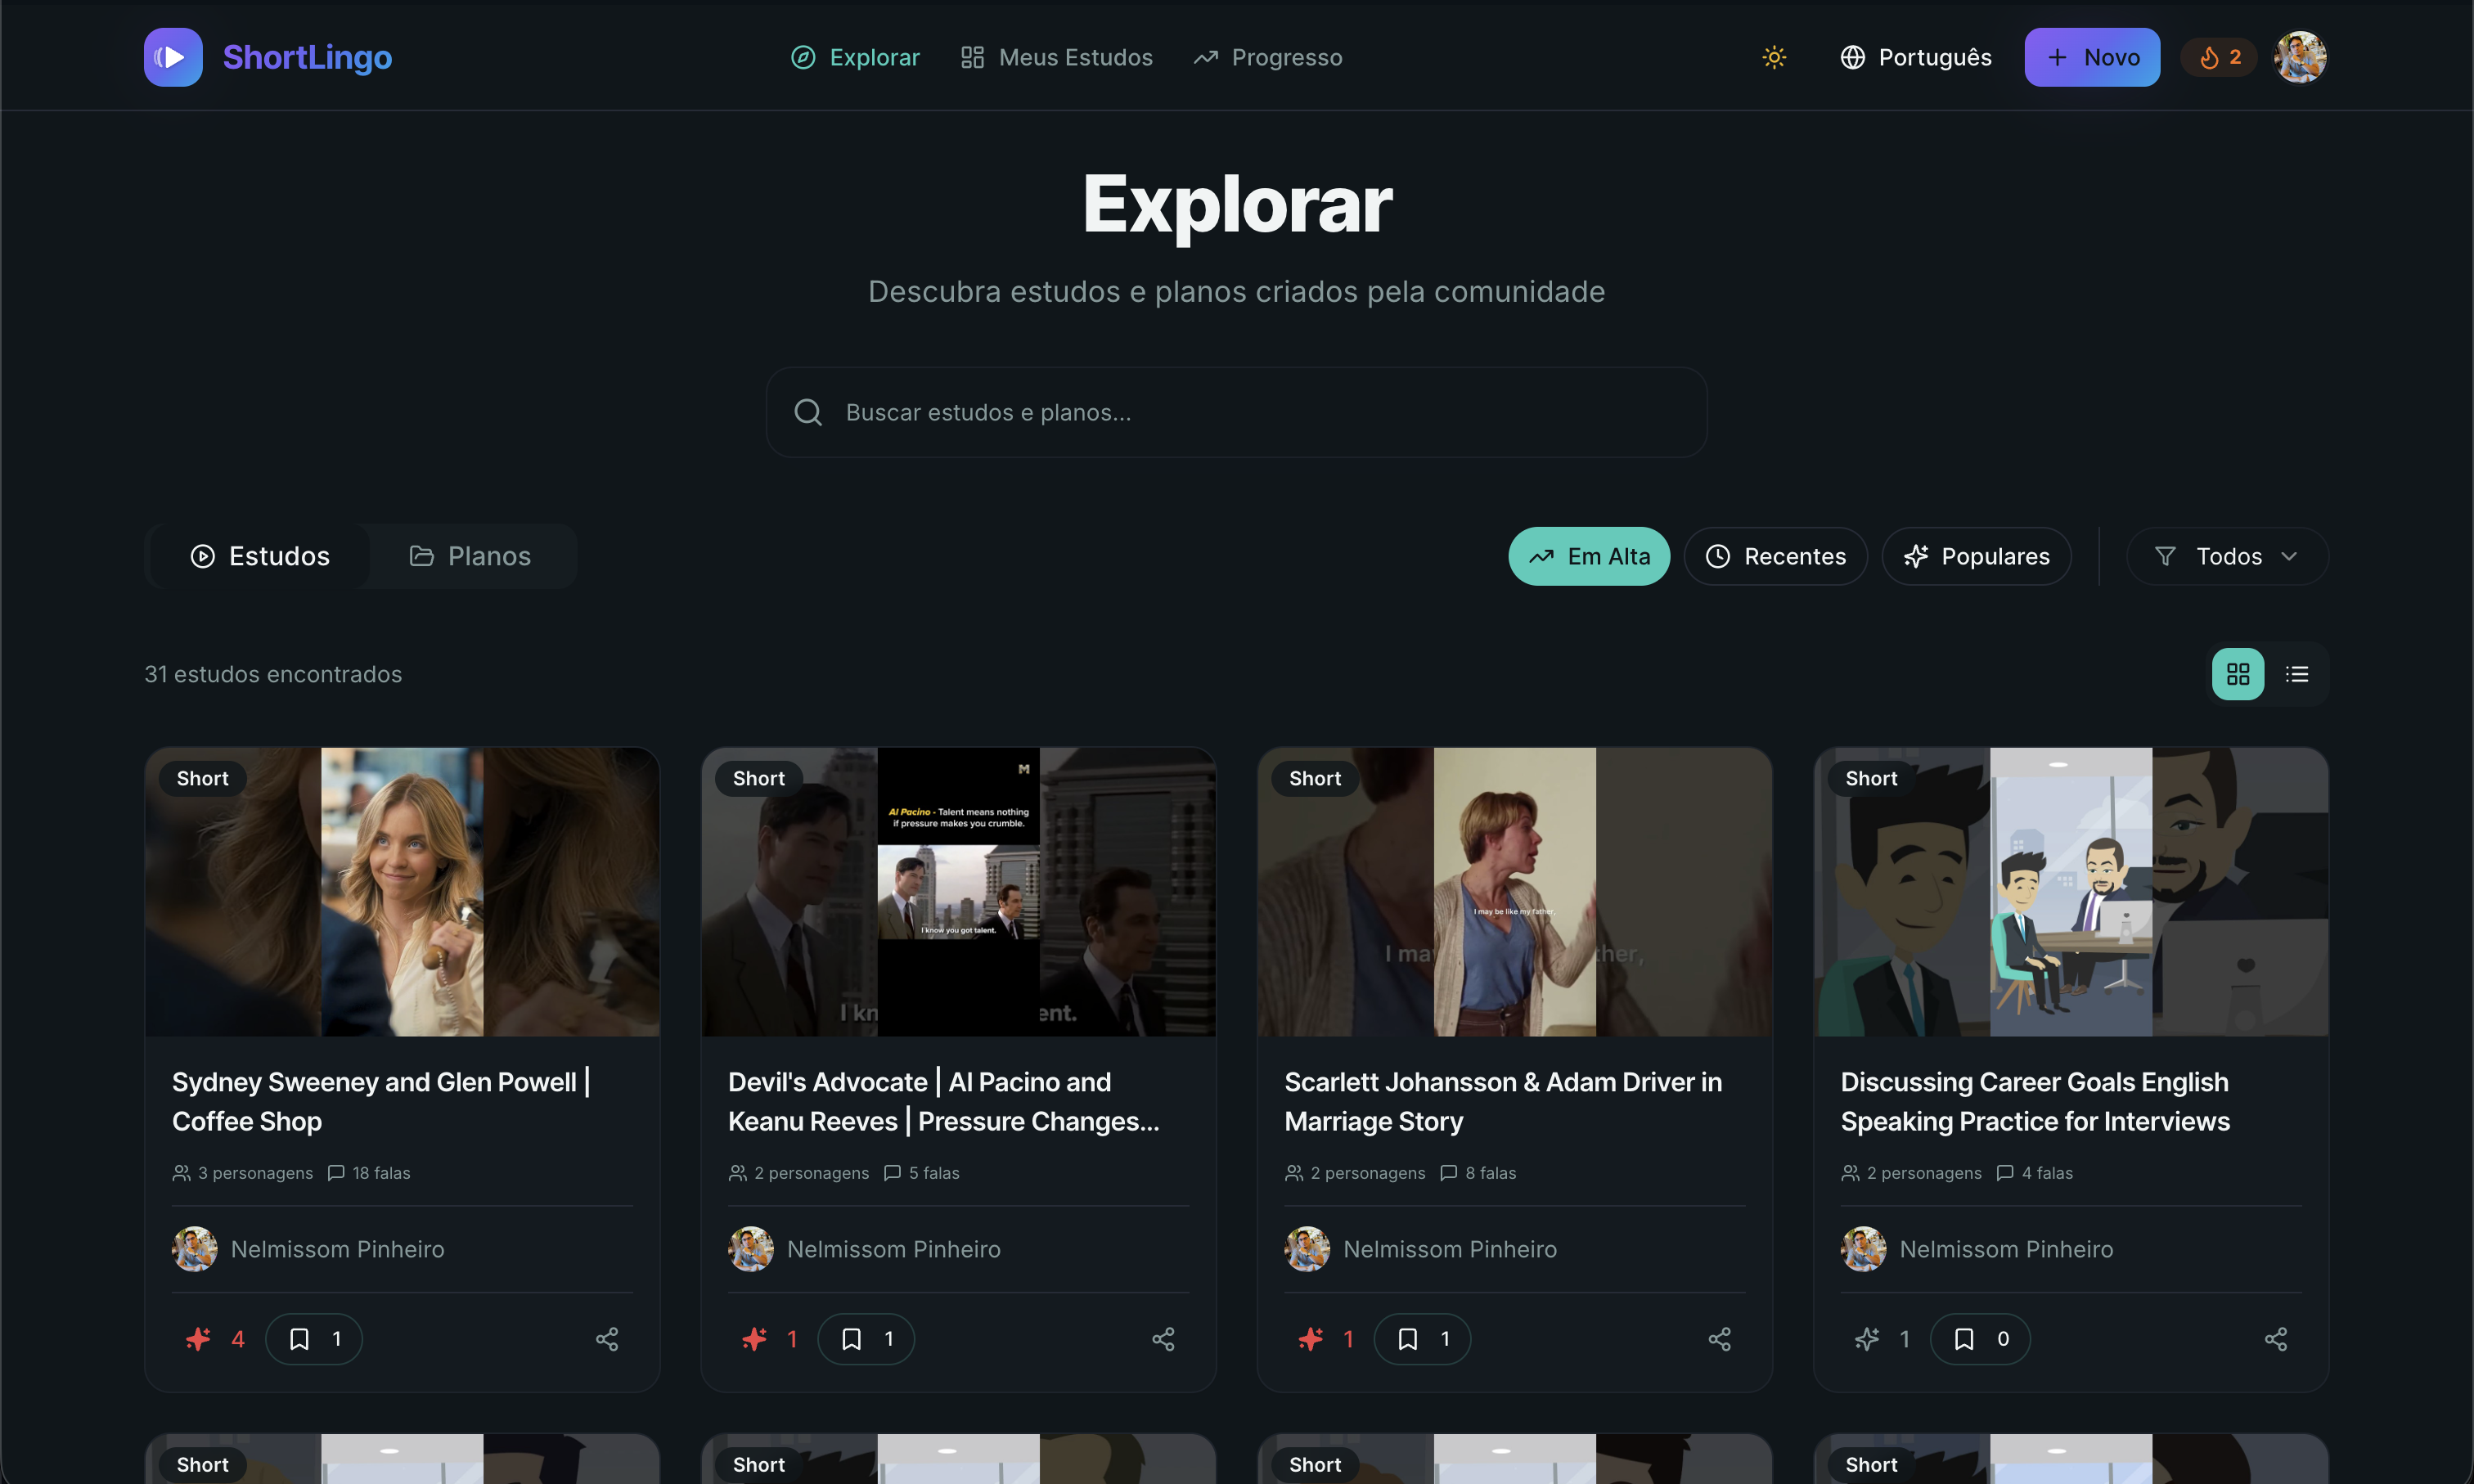Bookmark the Devil's Advocate study
The height and width of the screenshot is (1484, 2474).
click(x=865, y=1339)
